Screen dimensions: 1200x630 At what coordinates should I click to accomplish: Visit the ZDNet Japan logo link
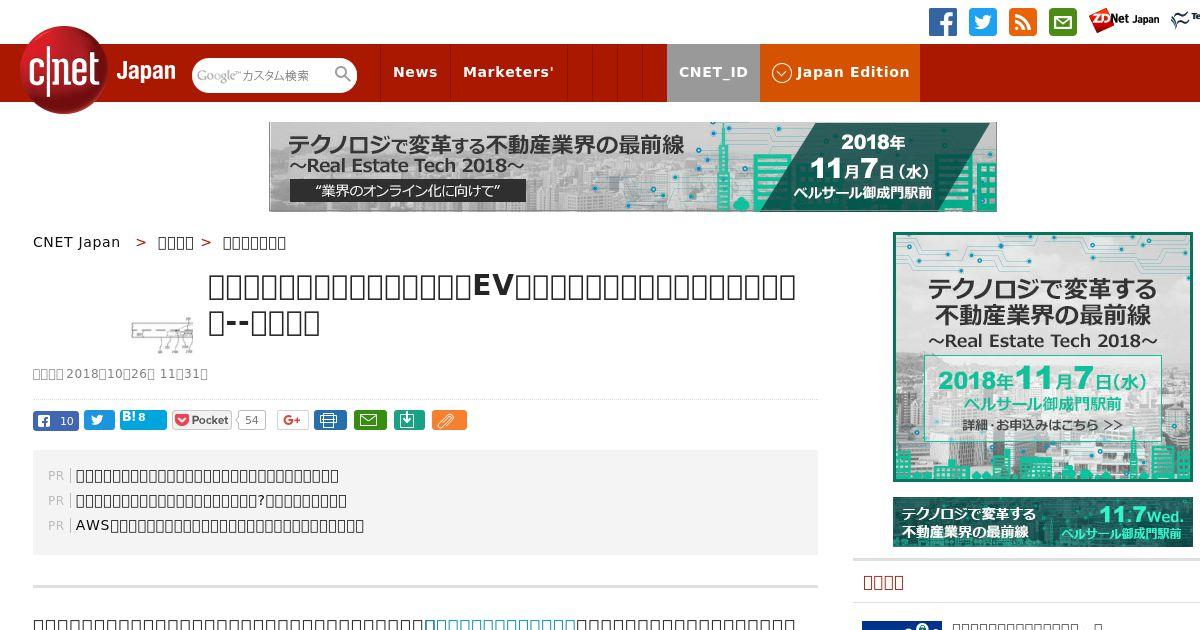coord(1124,19)
